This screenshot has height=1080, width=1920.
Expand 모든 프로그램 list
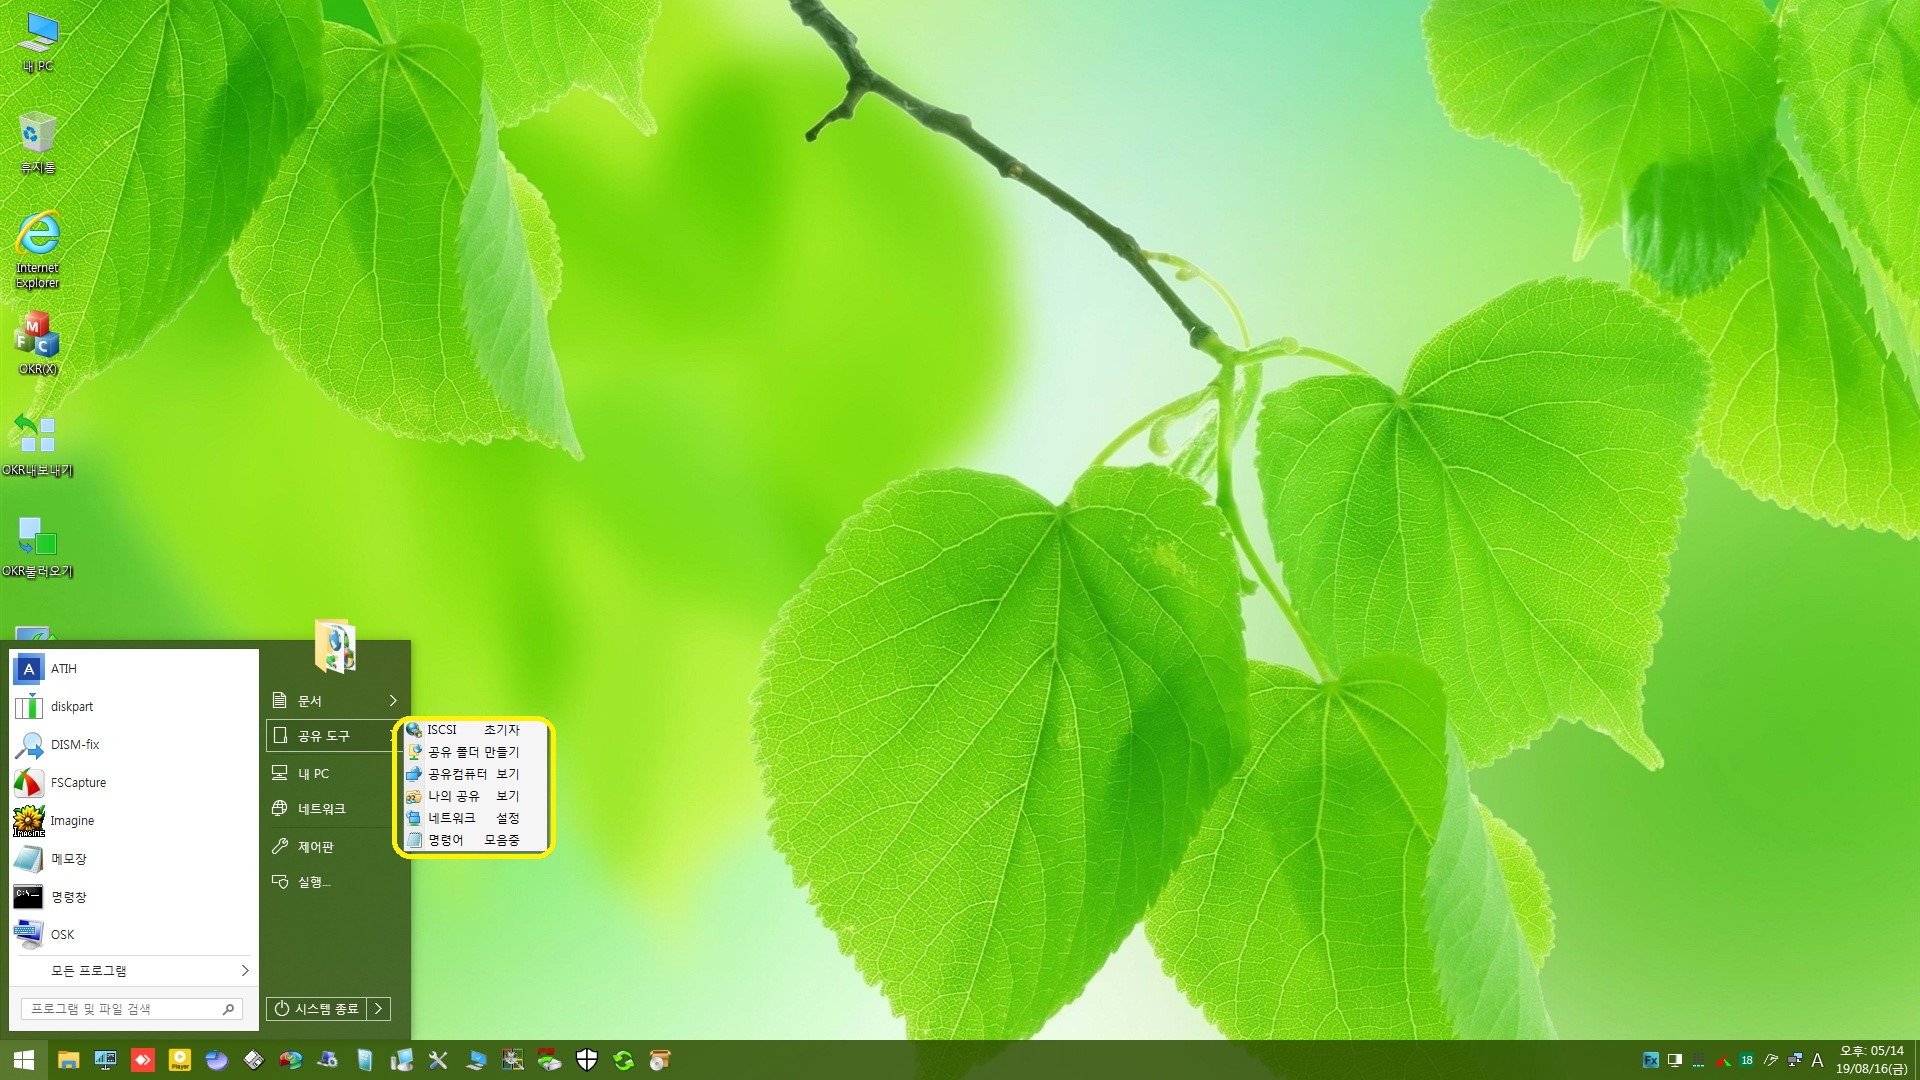point(134,970)
